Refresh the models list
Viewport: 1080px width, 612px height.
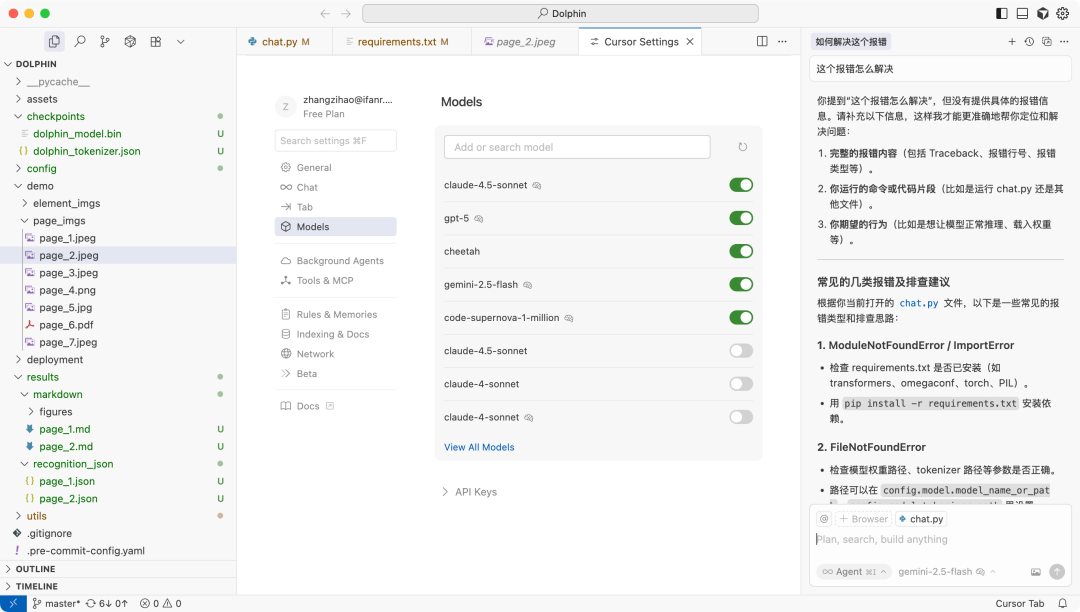pyautogui.click(x=742, y=147)
